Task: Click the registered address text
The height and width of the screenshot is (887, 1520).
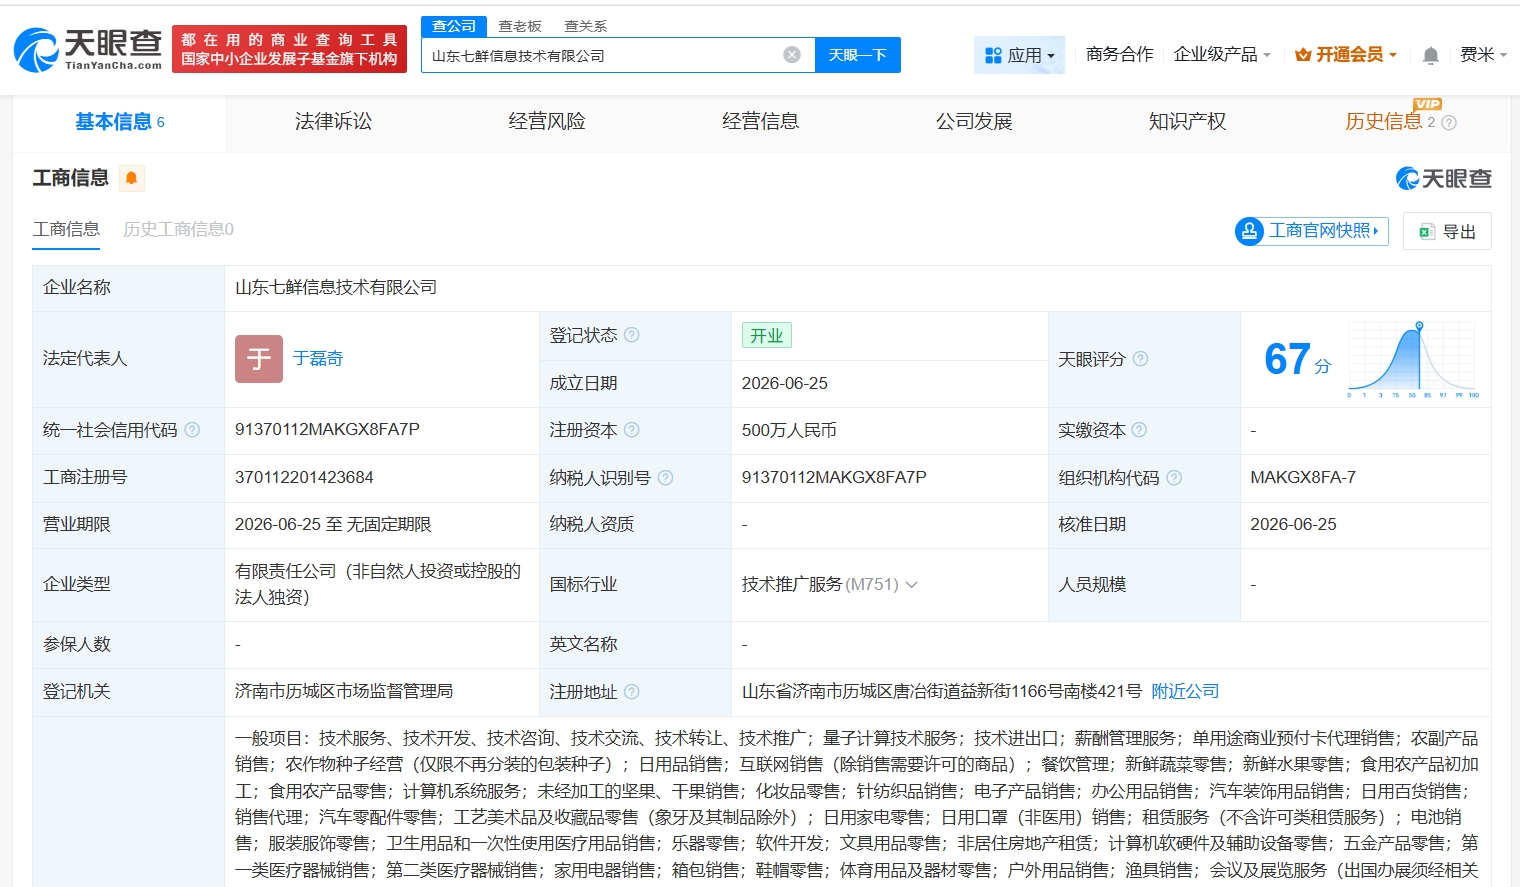Action: click(x=942, y=692)
